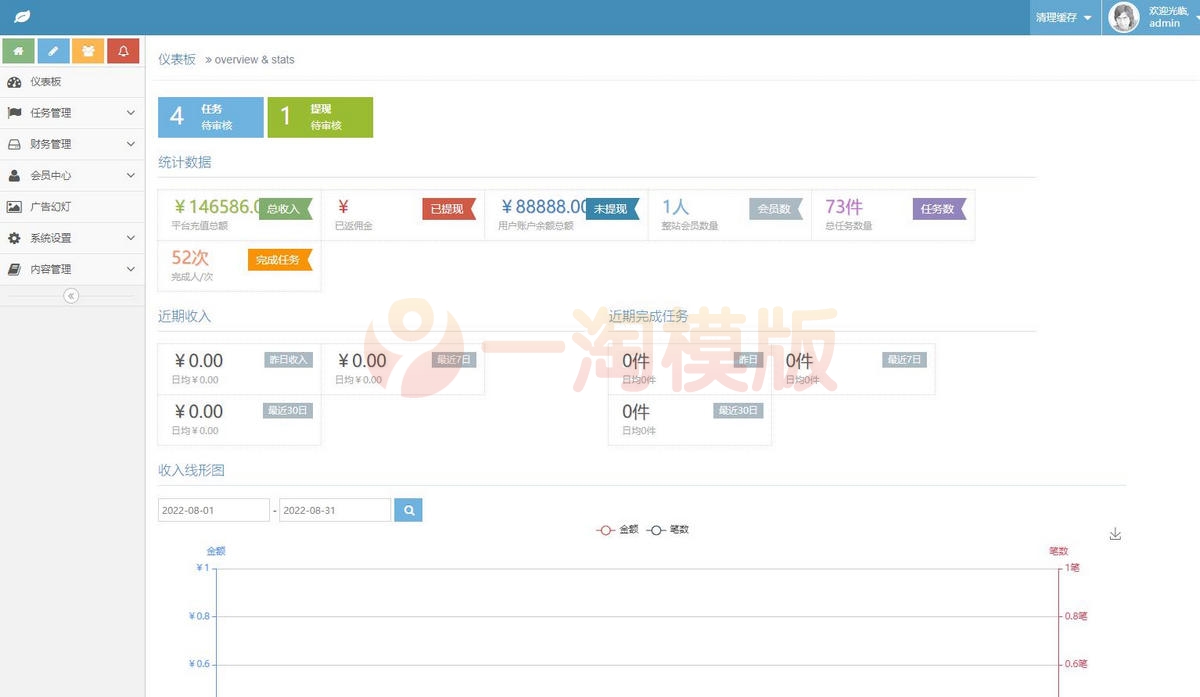Collapse the sidebar with the double-arrow icon
Viewport: 1200px width, 697px height.
pos(71,295)
